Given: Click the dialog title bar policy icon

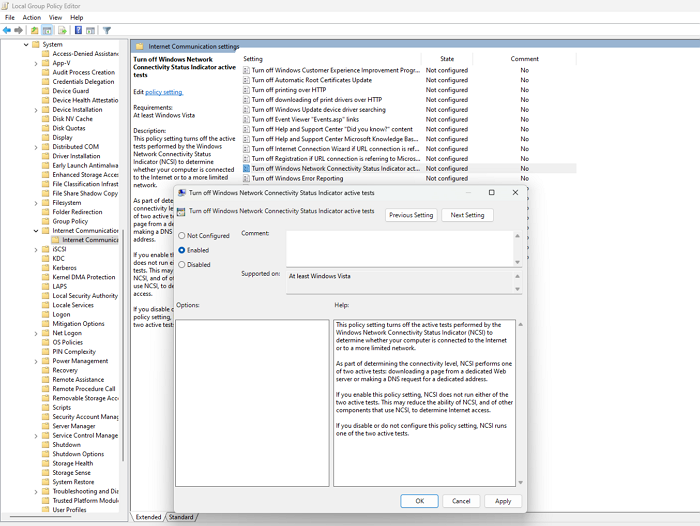Looking at the screenshot, I should click(182, 193).
